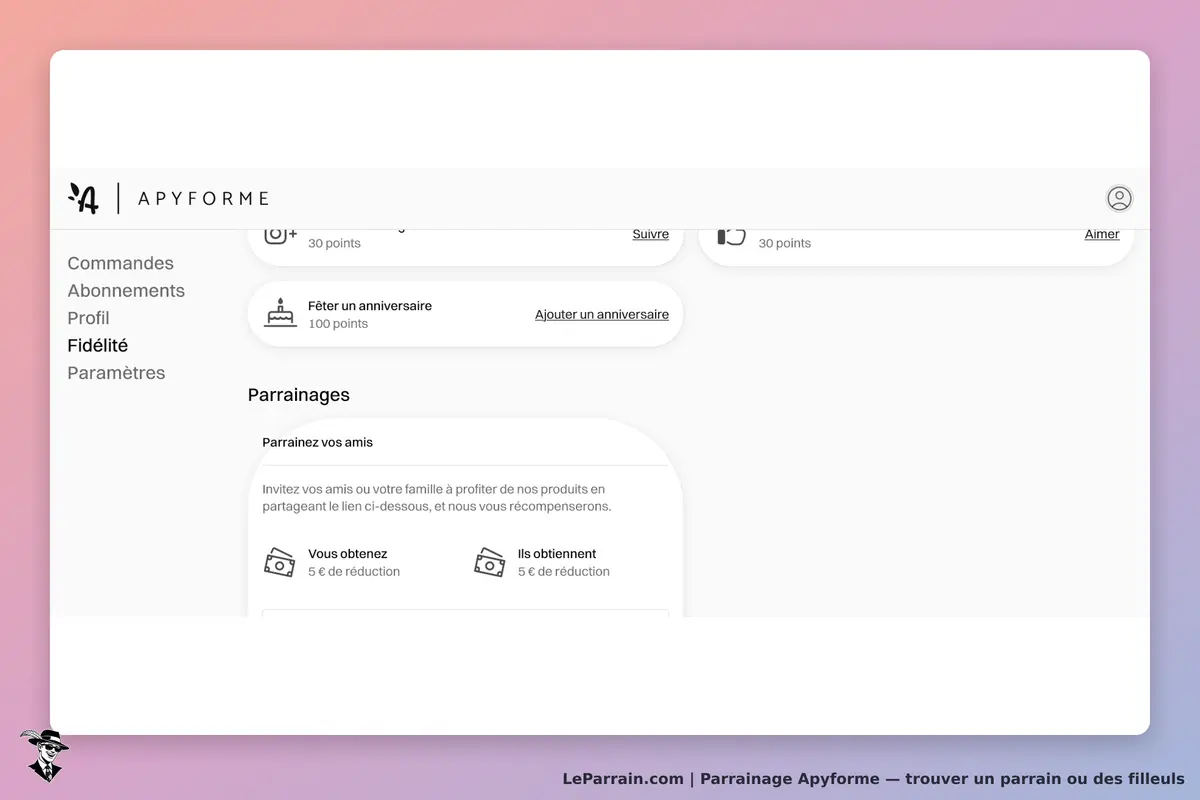Click the Parrainages heading
Screen dimensions: 1200x800
click(x=299, y=395)
